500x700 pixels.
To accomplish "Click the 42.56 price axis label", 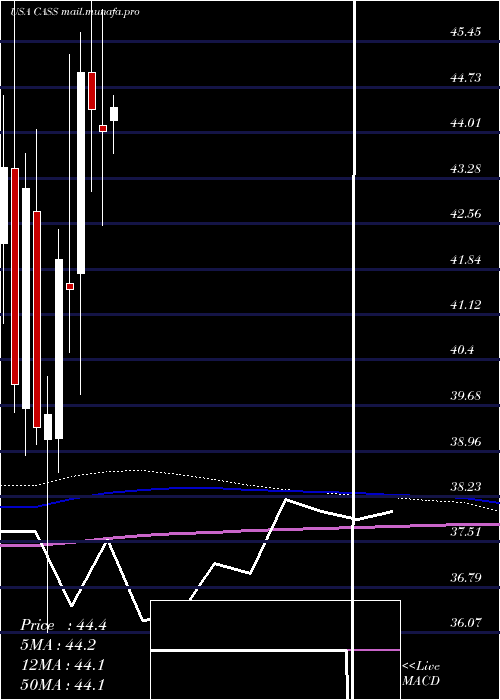I will point(466,214).
